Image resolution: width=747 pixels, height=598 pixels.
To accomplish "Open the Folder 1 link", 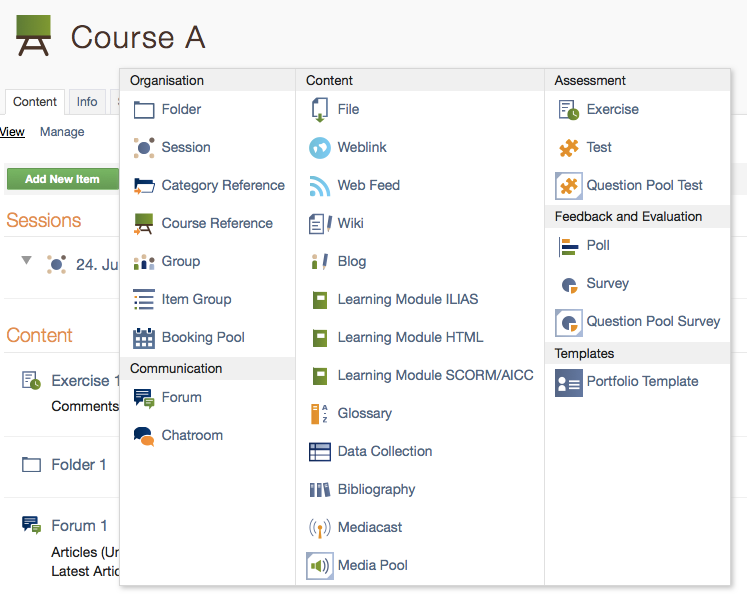I will 79,465.
